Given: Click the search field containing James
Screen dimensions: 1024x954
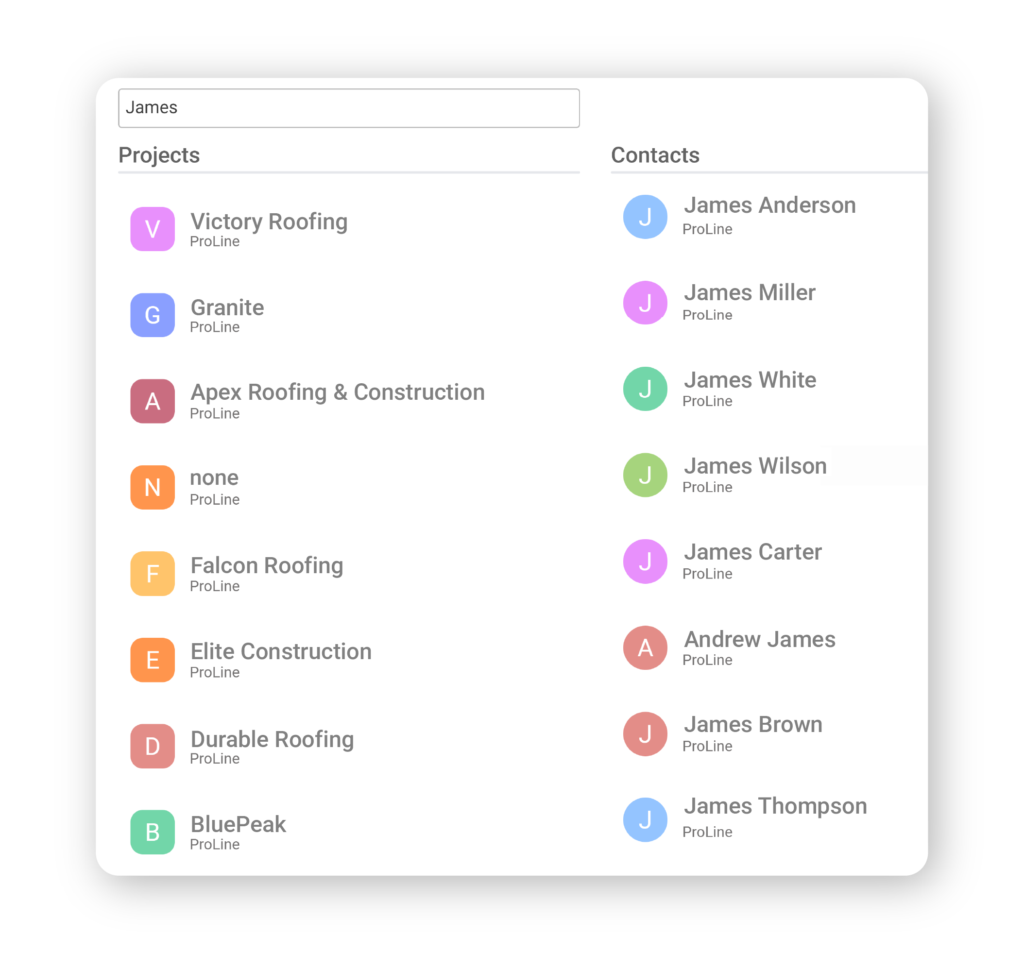Looking at the screenshot, I should pyautogui.click(x=349, y=108).
